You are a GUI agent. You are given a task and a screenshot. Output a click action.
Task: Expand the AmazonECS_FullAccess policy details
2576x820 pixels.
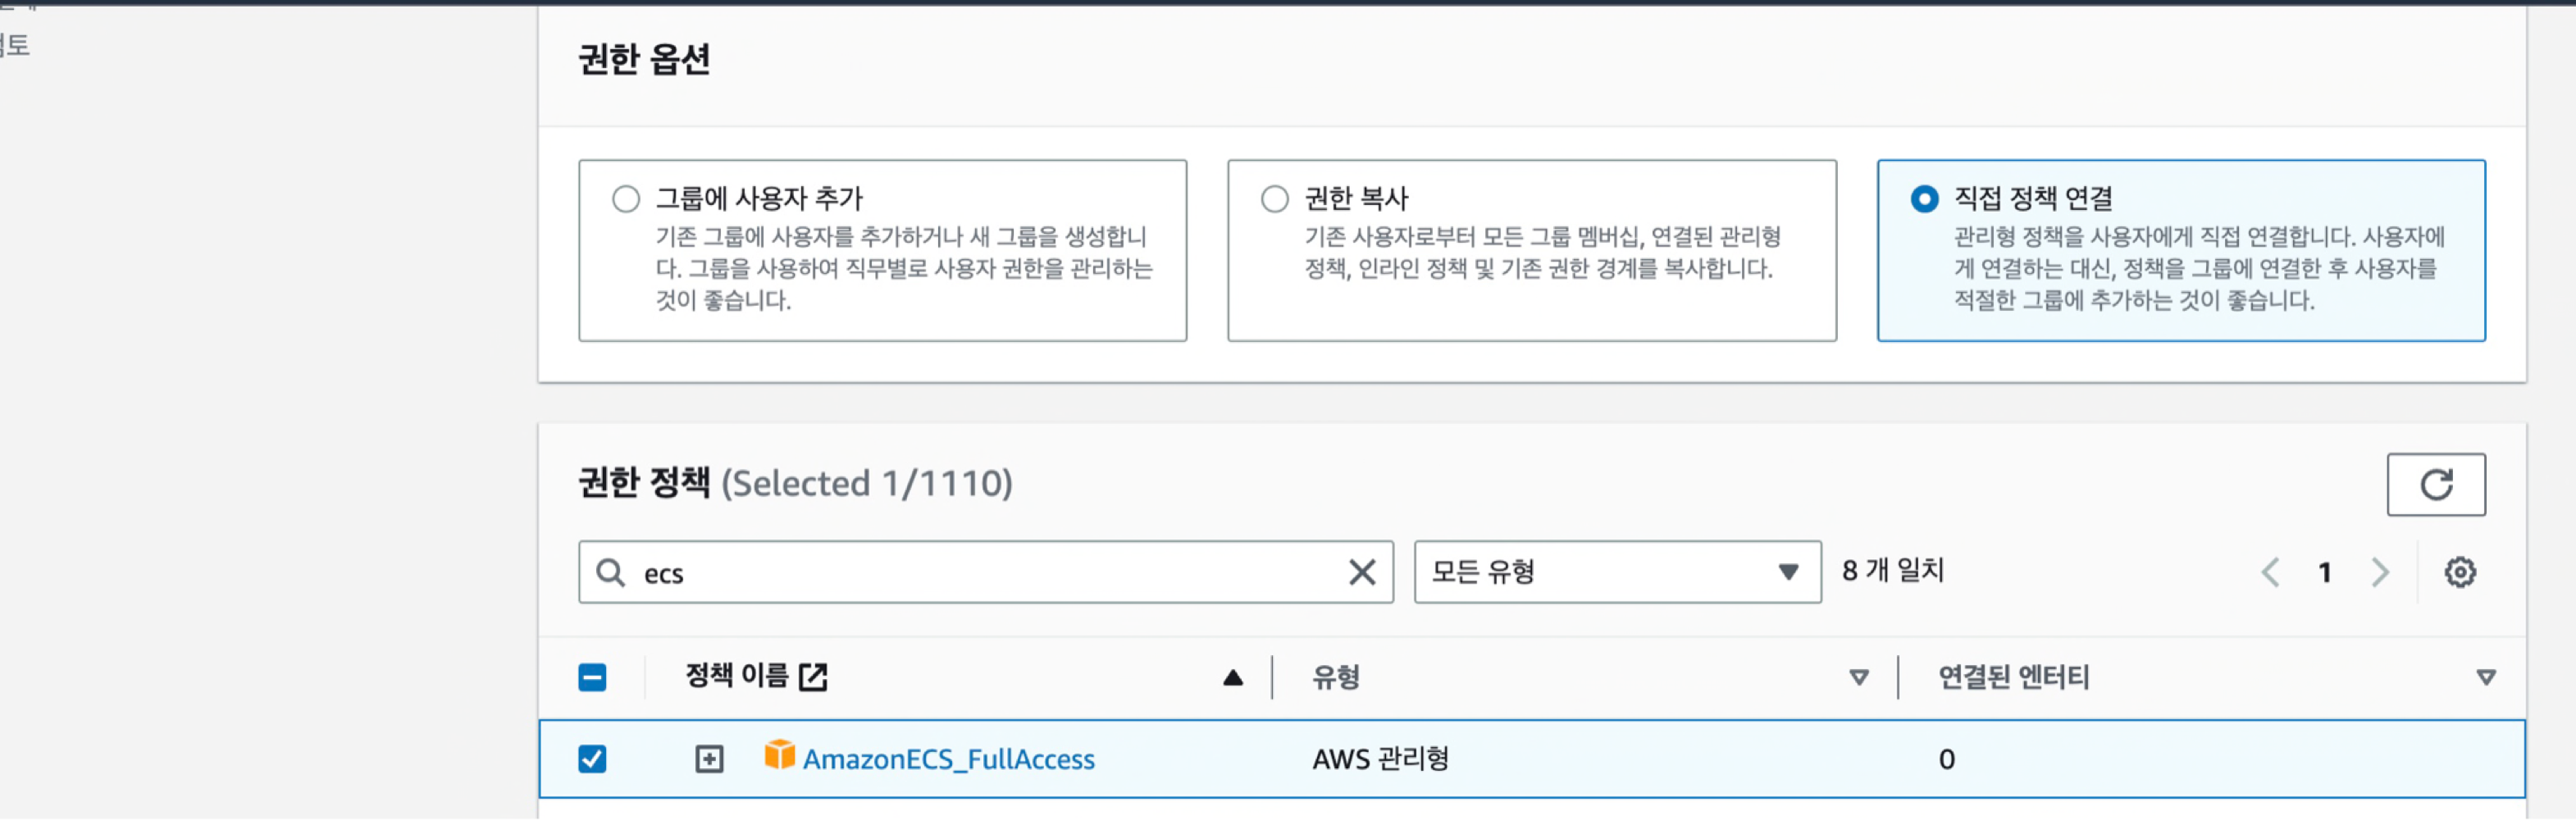click(x=709, y=759)
